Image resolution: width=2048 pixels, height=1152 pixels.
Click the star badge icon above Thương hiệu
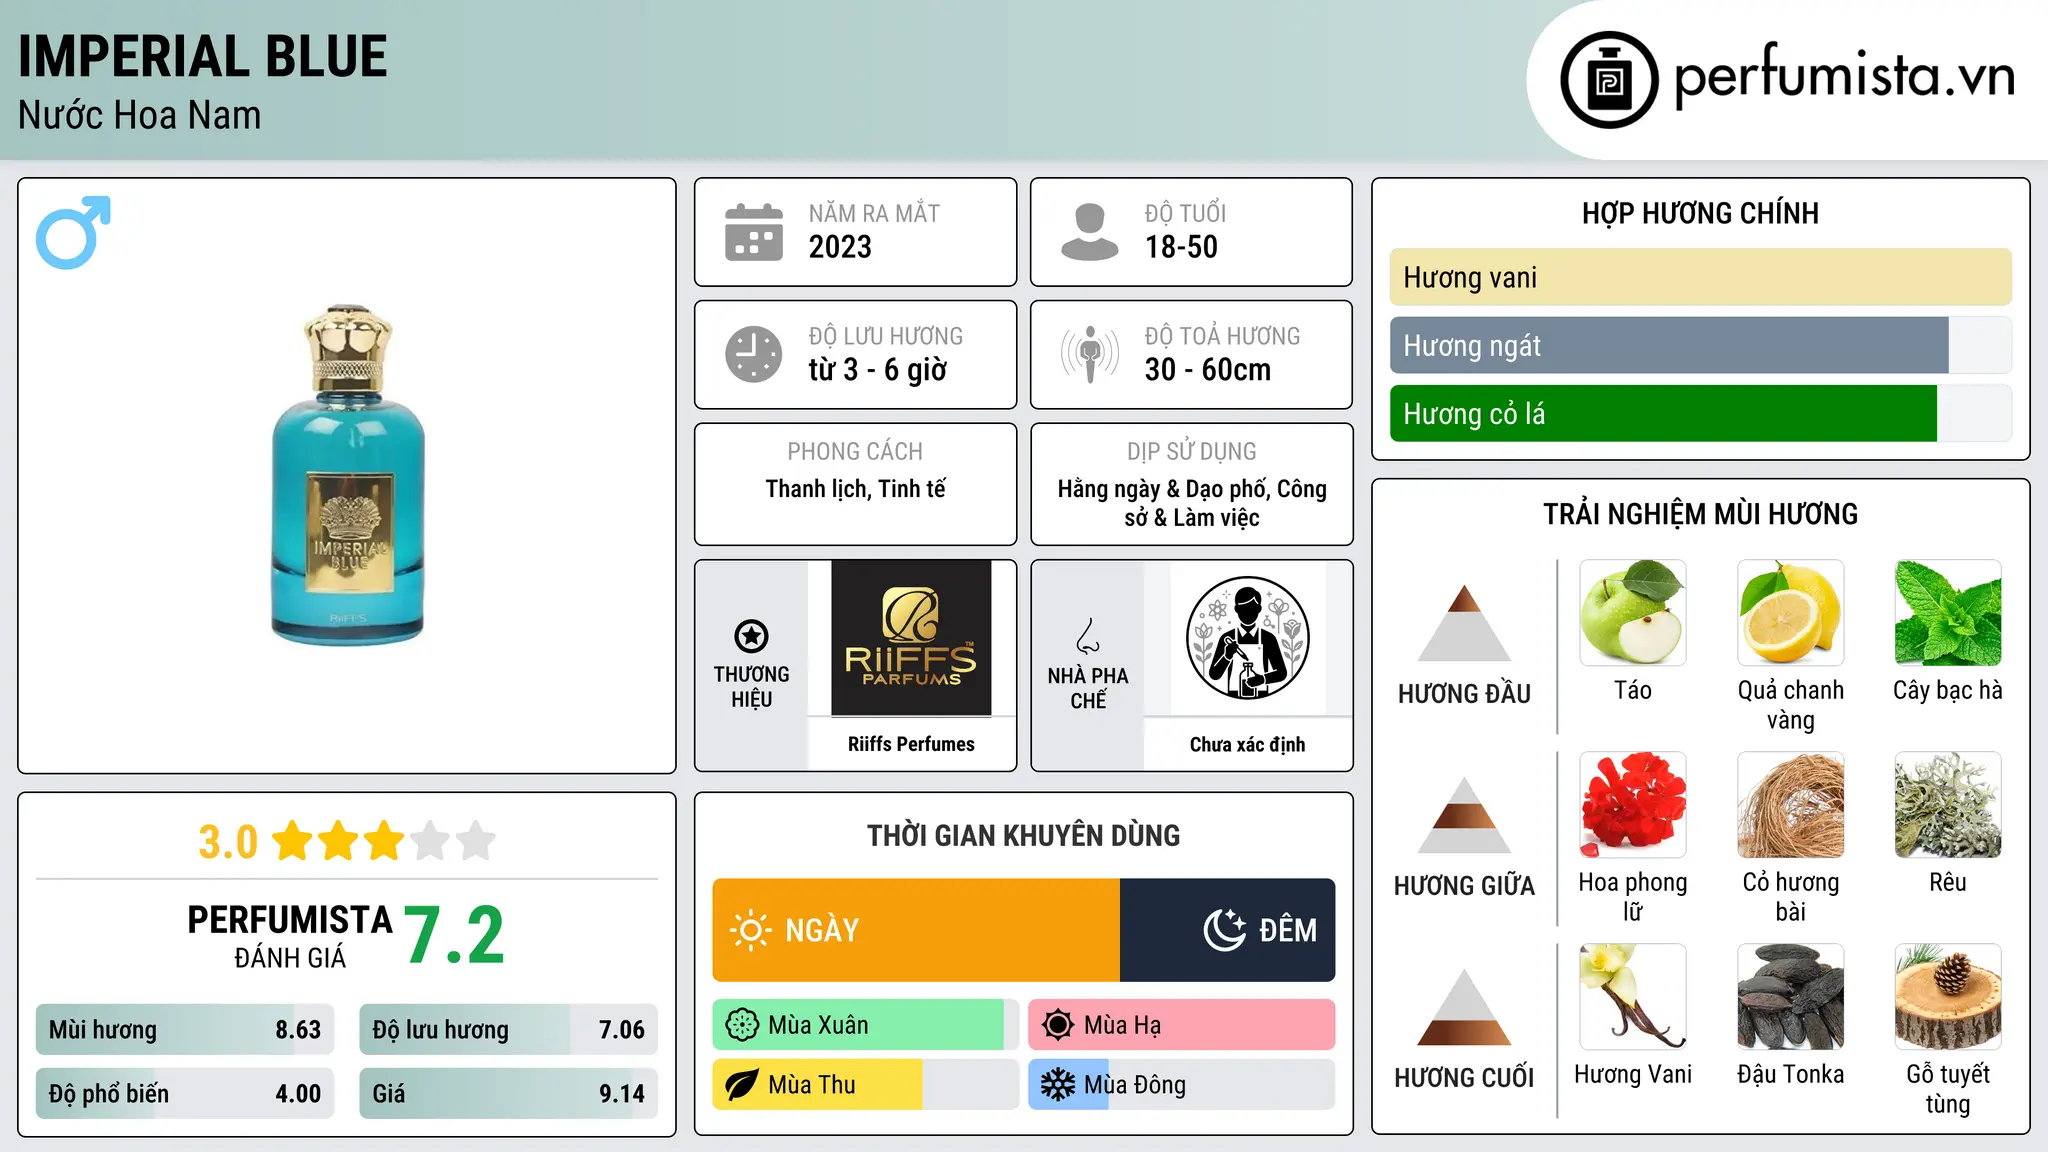(x=751, y=636)
